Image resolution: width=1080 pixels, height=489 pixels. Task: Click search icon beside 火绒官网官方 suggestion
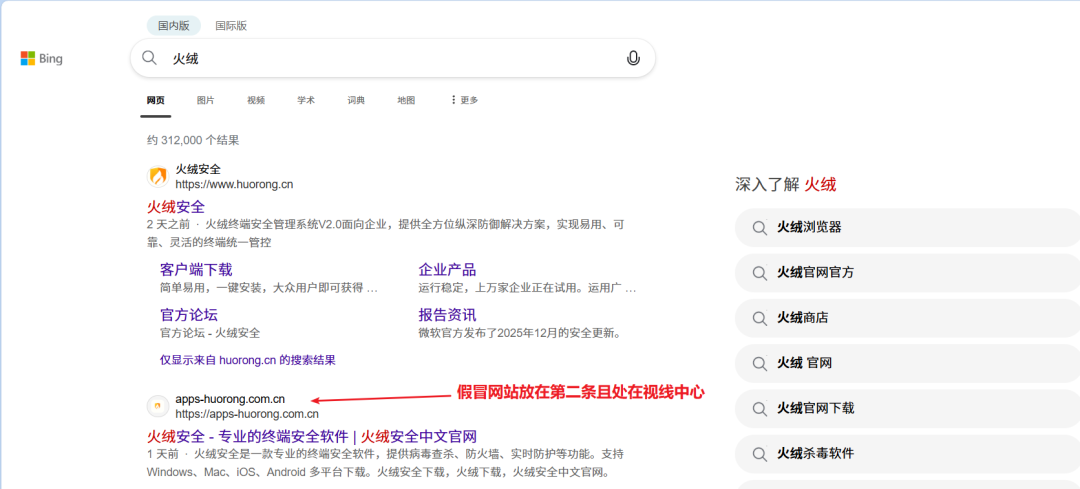click(x=760, y=273)
